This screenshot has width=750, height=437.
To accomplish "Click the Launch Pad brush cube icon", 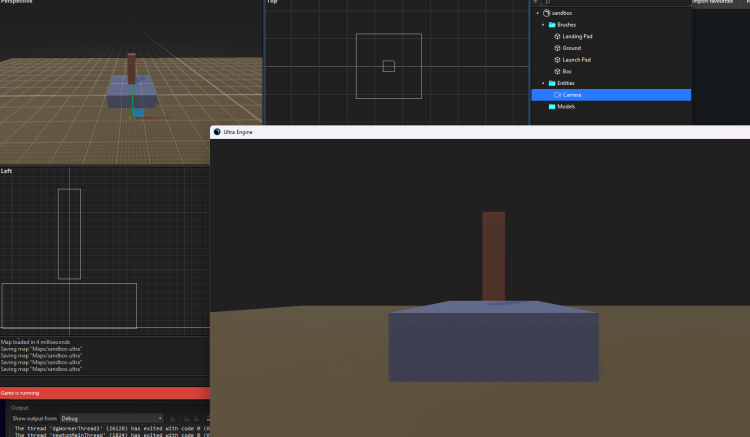I will (x=557, y=60).
